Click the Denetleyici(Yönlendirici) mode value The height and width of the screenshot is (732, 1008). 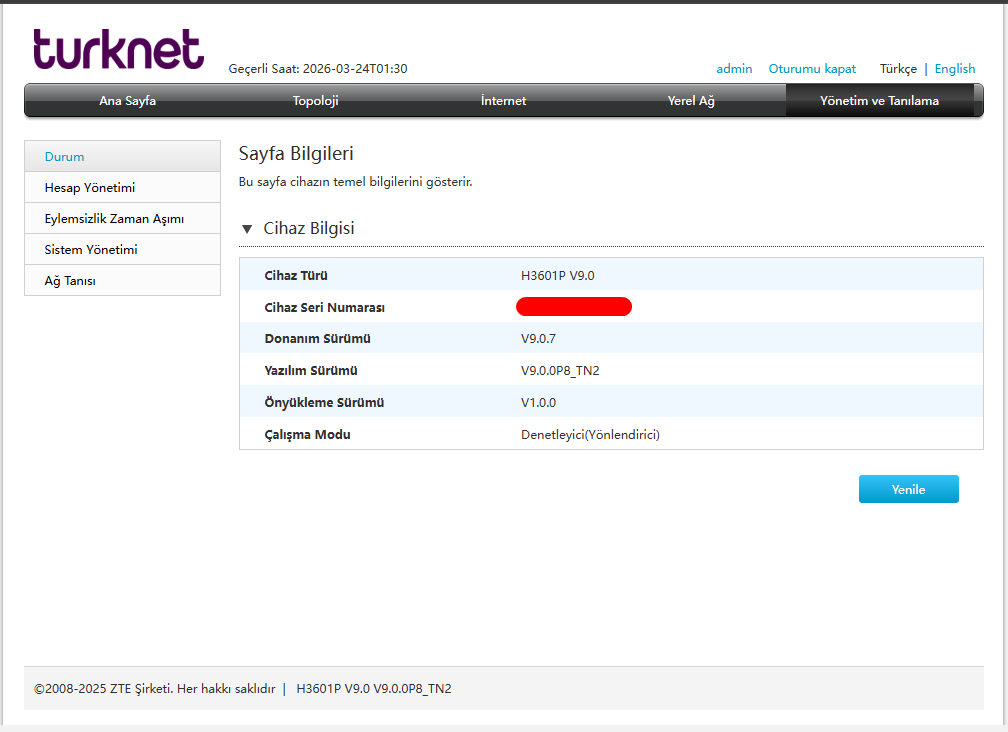[x=590, y=435]
